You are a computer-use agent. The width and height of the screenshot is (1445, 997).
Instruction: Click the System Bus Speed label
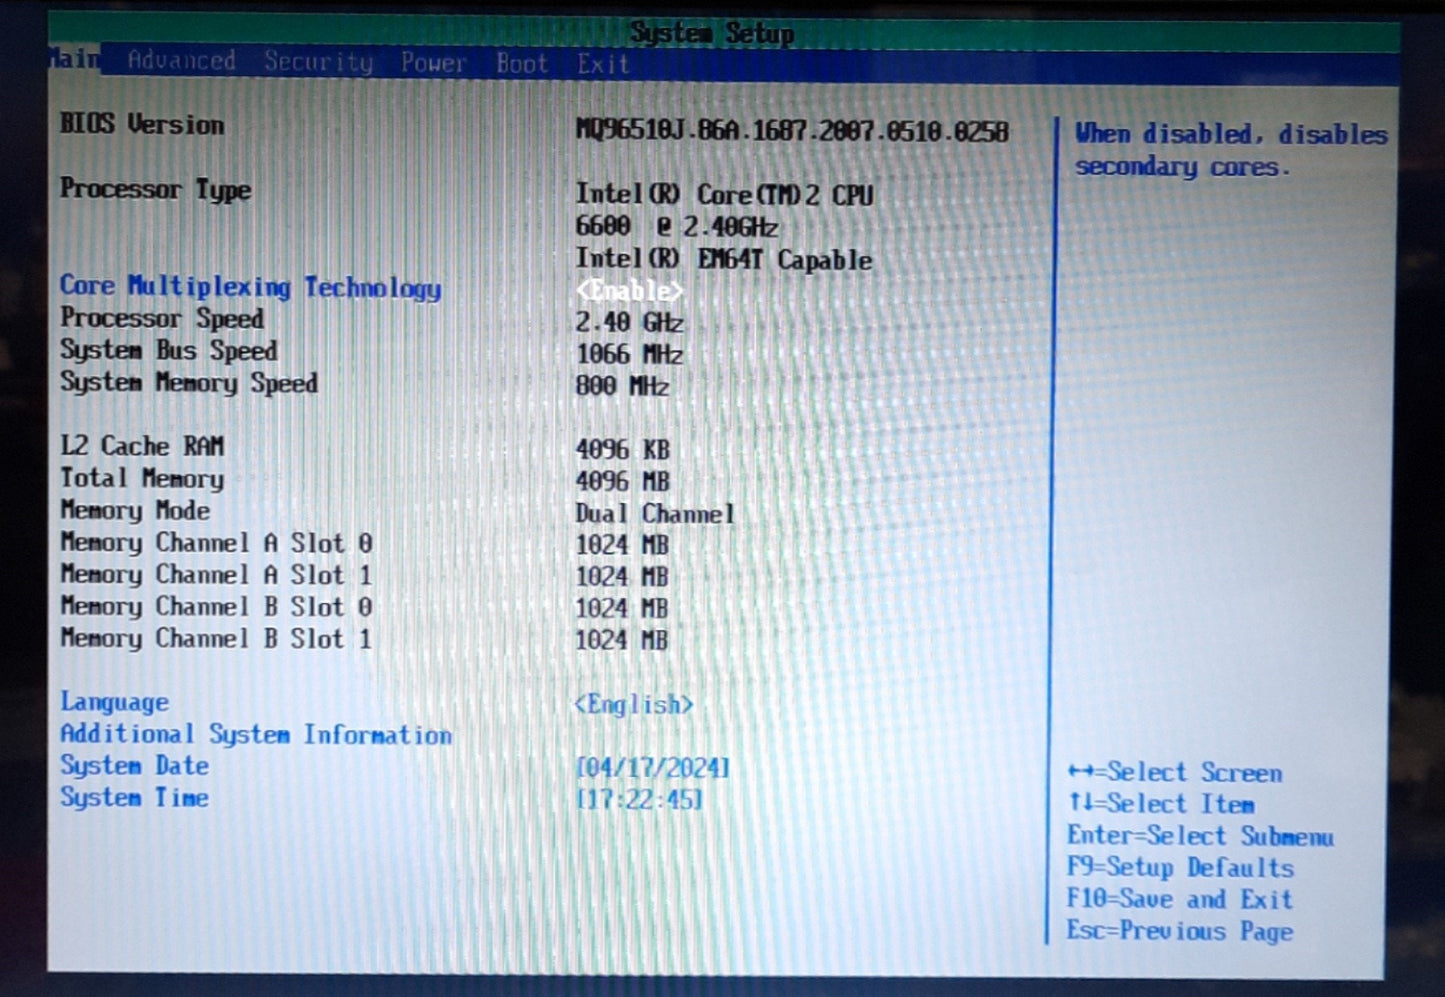[x=169, y=350]
